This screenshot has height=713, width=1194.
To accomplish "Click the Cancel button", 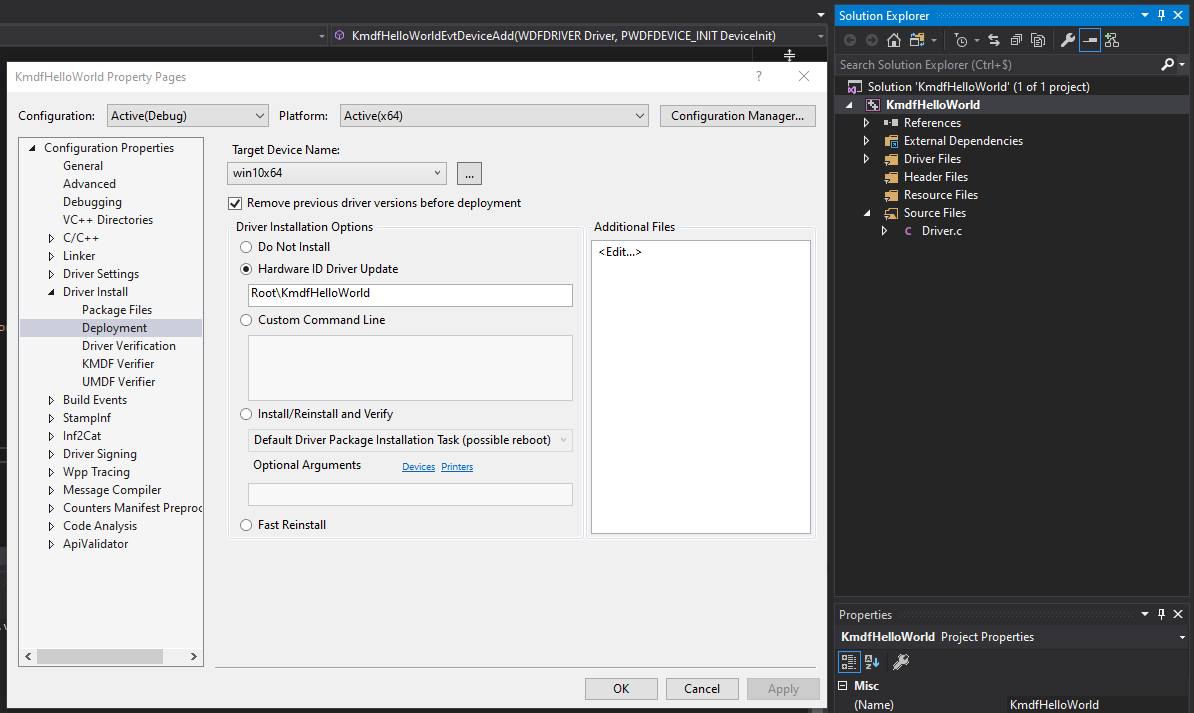I will pos(702,689).
